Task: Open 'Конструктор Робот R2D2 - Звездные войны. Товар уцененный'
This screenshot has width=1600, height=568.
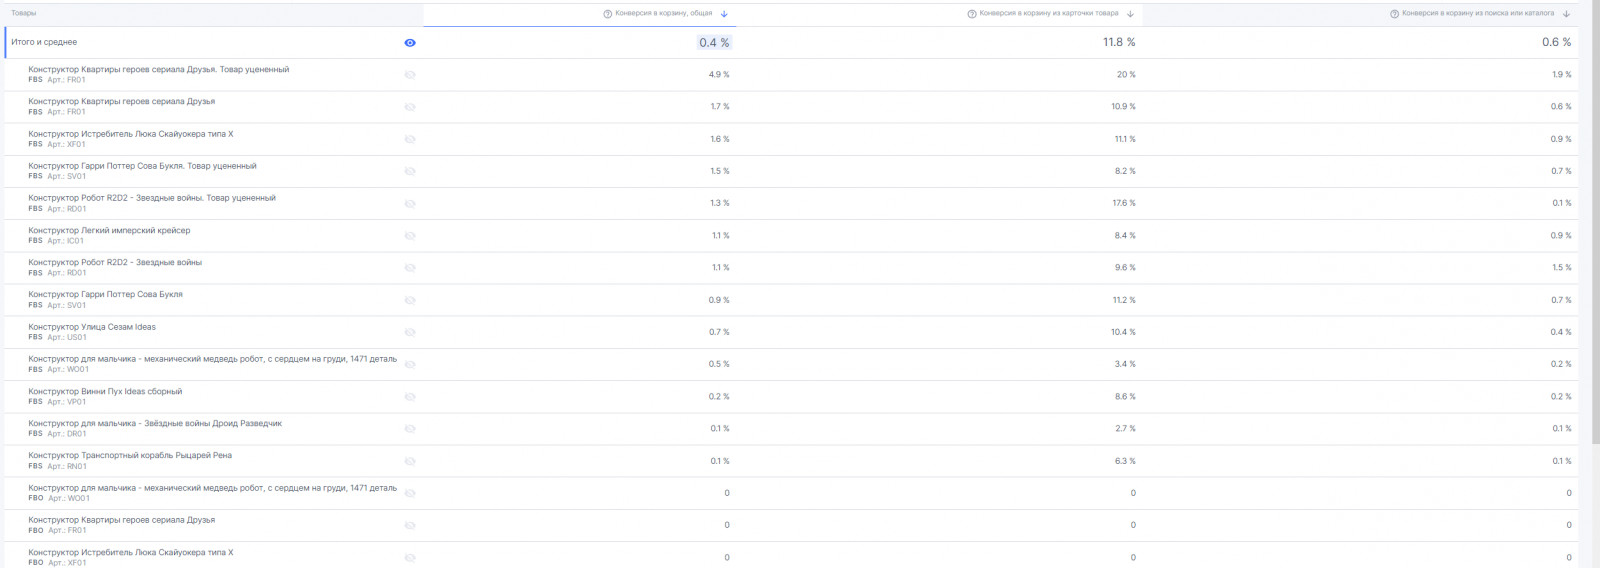Action: coord(152,198)
